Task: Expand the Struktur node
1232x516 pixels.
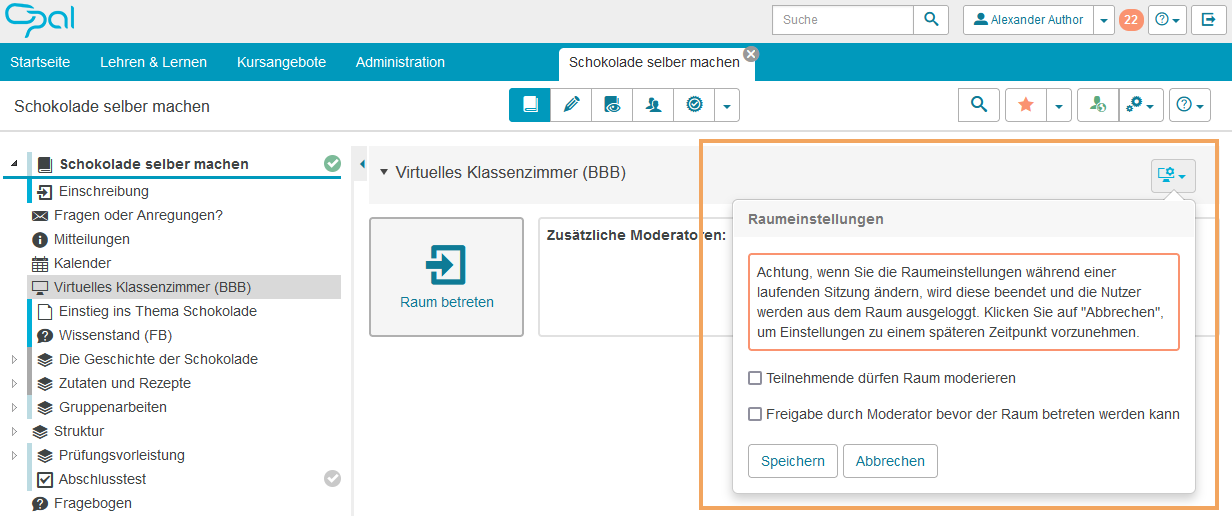Action: click(x=14, y=431)
